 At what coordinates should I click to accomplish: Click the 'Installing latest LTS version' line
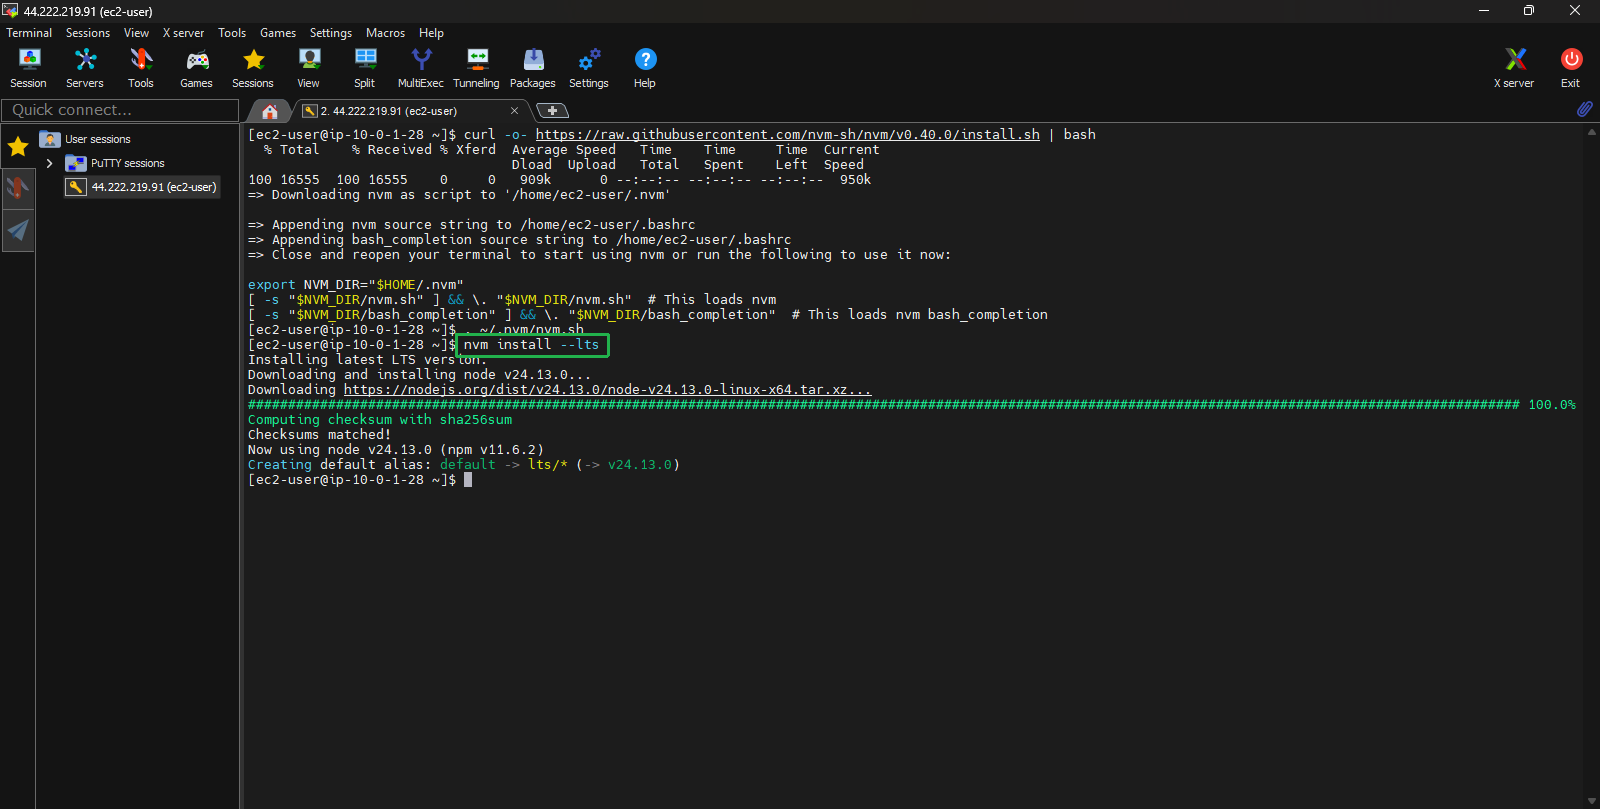point(368,360)
